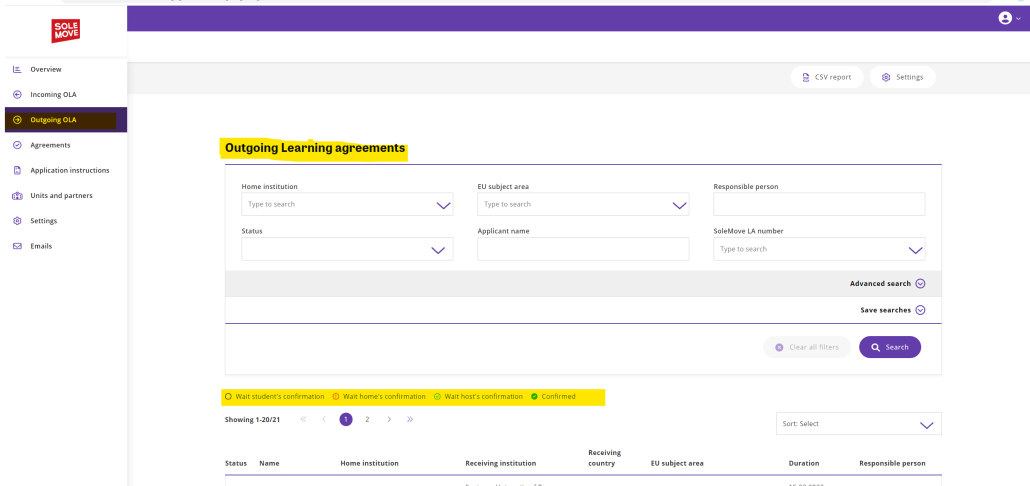
Task: Click the purple Search button
Action: 890,347
